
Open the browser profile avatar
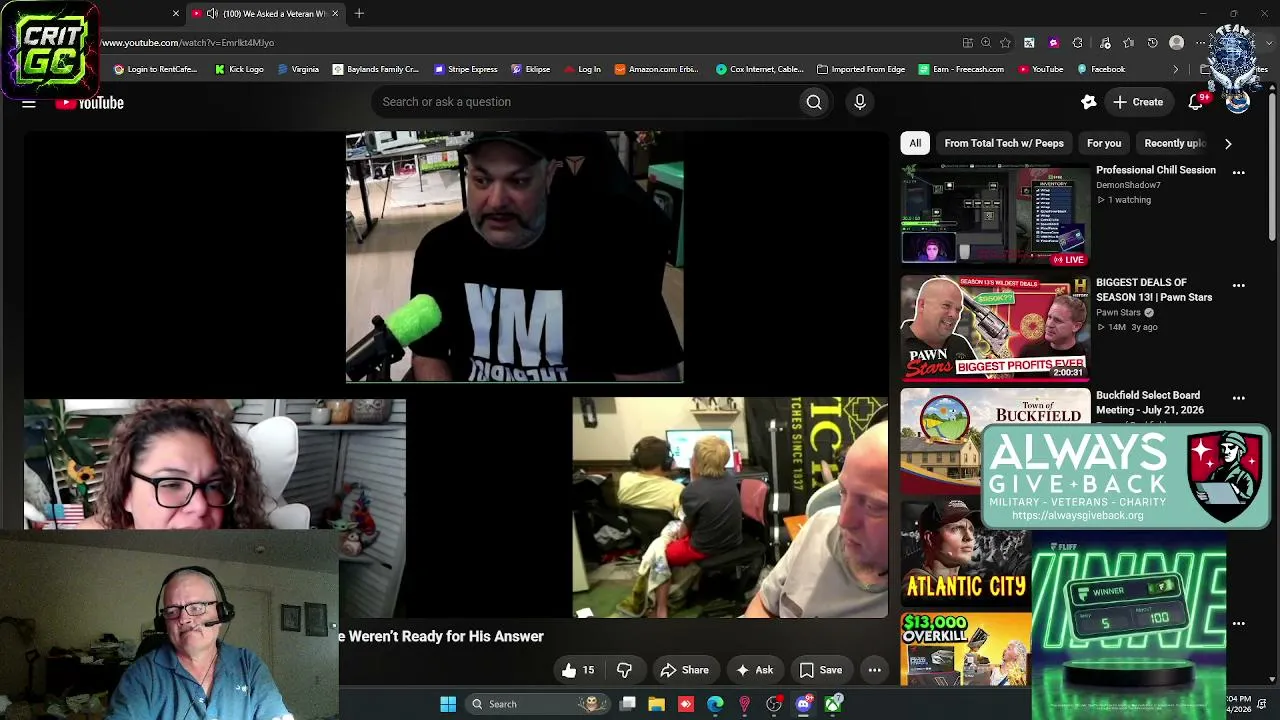tap(1177, 43)
